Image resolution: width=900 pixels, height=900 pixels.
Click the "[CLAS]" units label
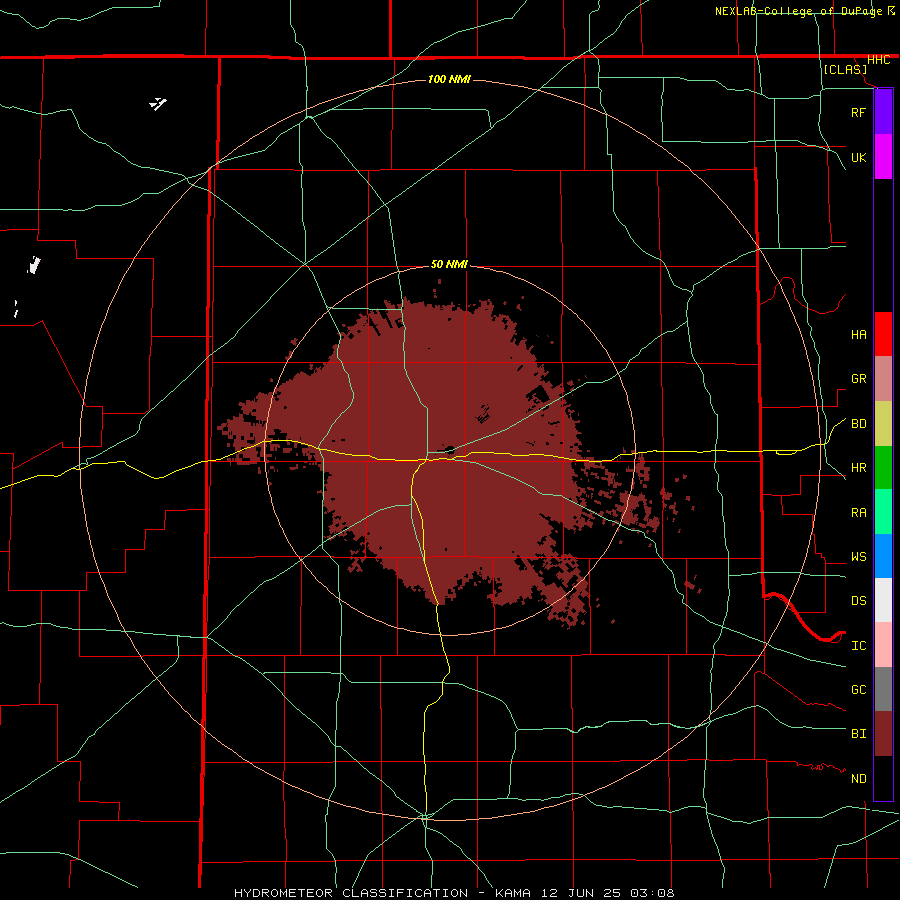845,70
